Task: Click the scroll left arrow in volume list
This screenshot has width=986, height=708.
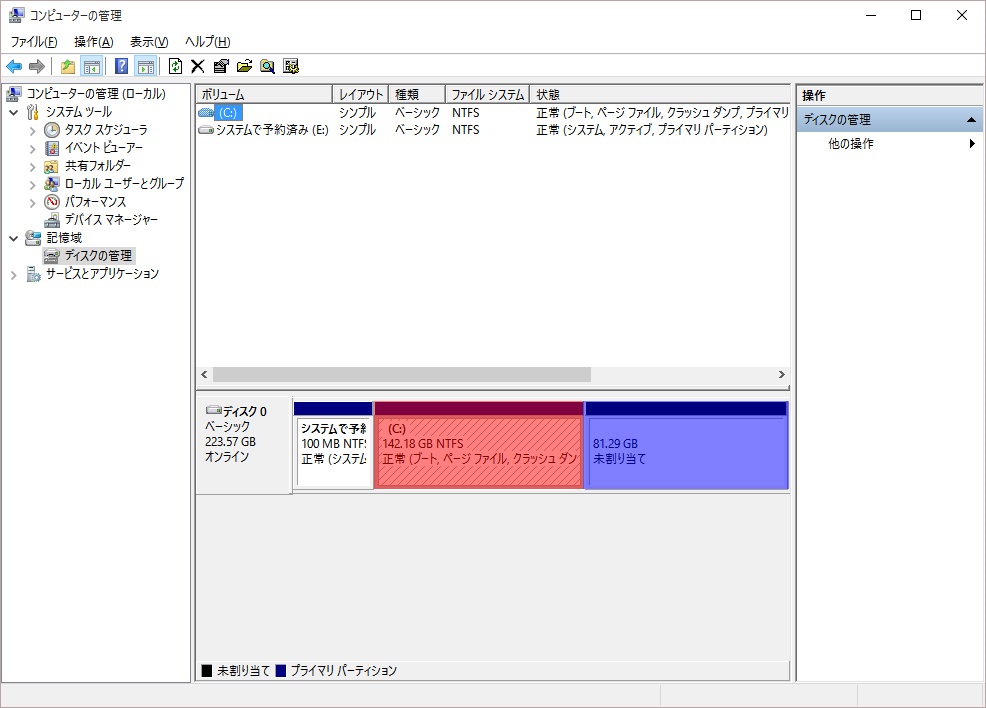Action: tap(204, 375)
